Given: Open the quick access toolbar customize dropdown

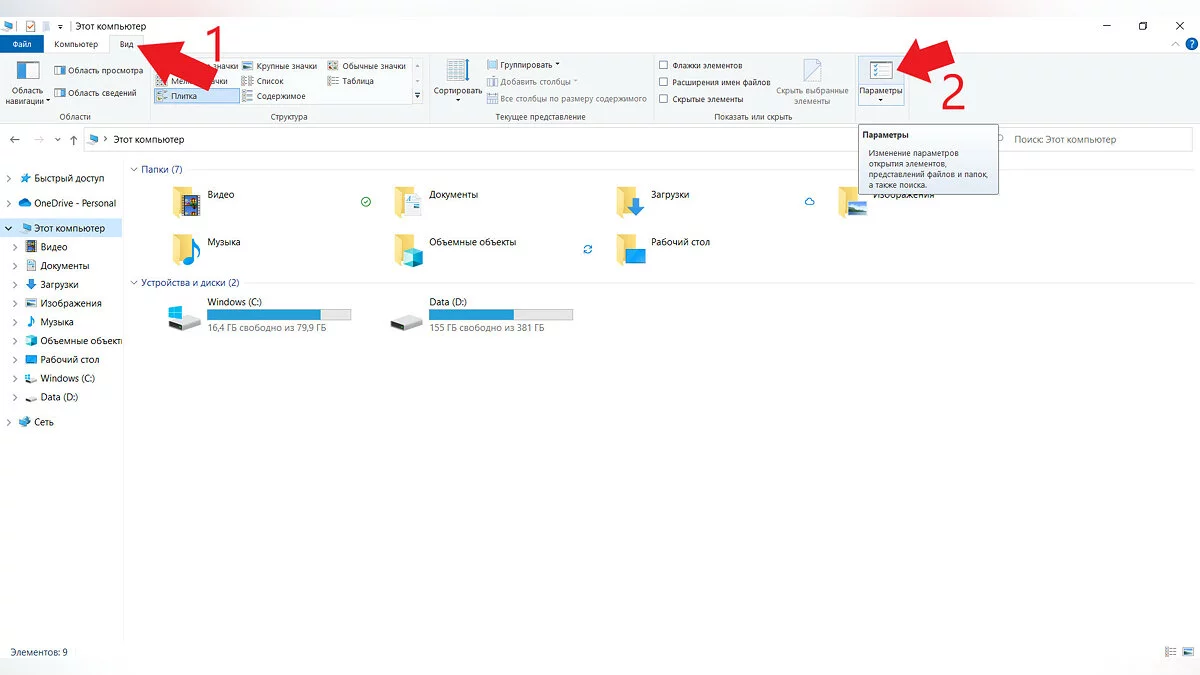Looking at the screenshot, I should [61, 26].
